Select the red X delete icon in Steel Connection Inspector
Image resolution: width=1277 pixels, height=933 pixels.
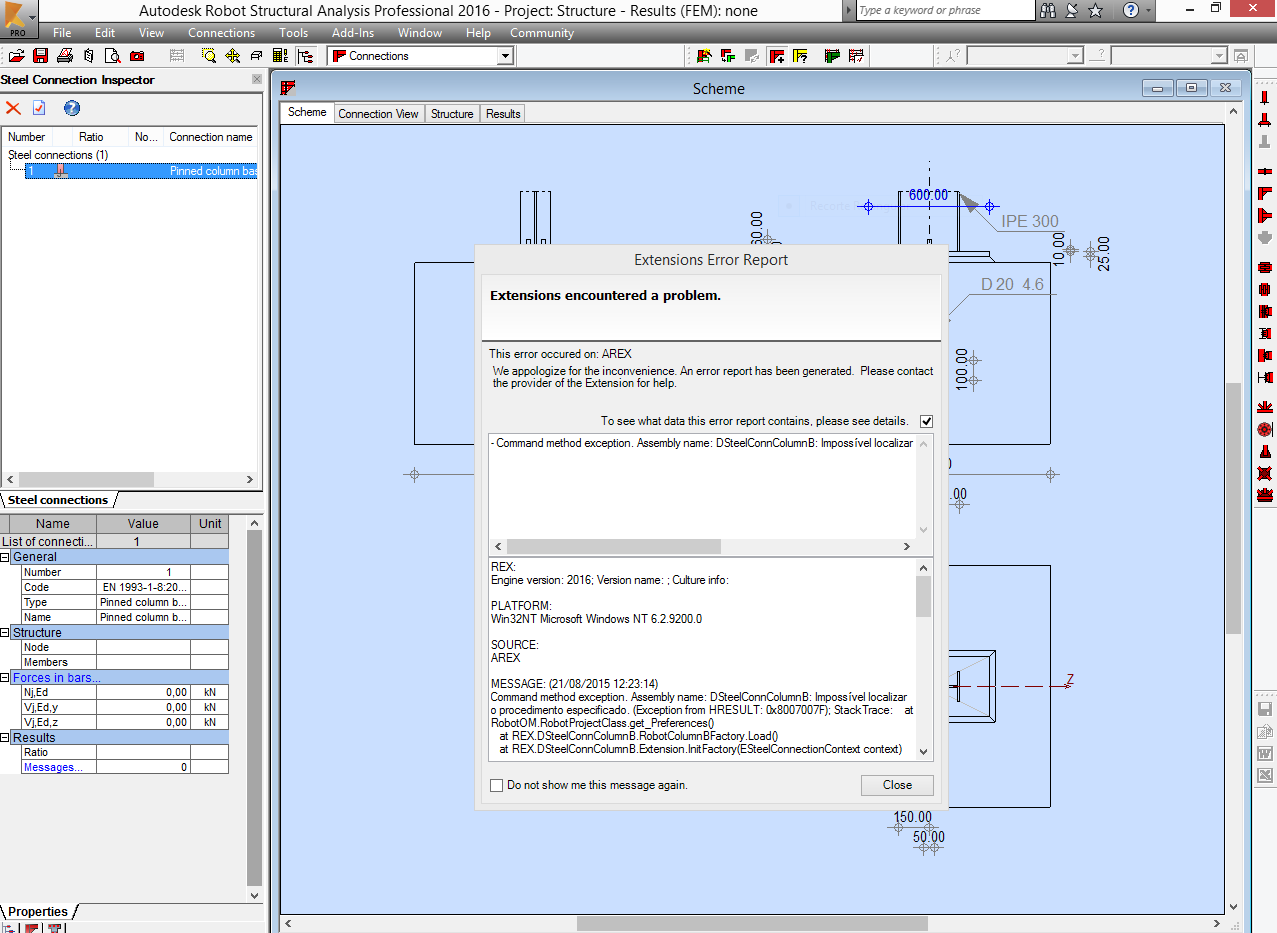(x=13, y=108)
